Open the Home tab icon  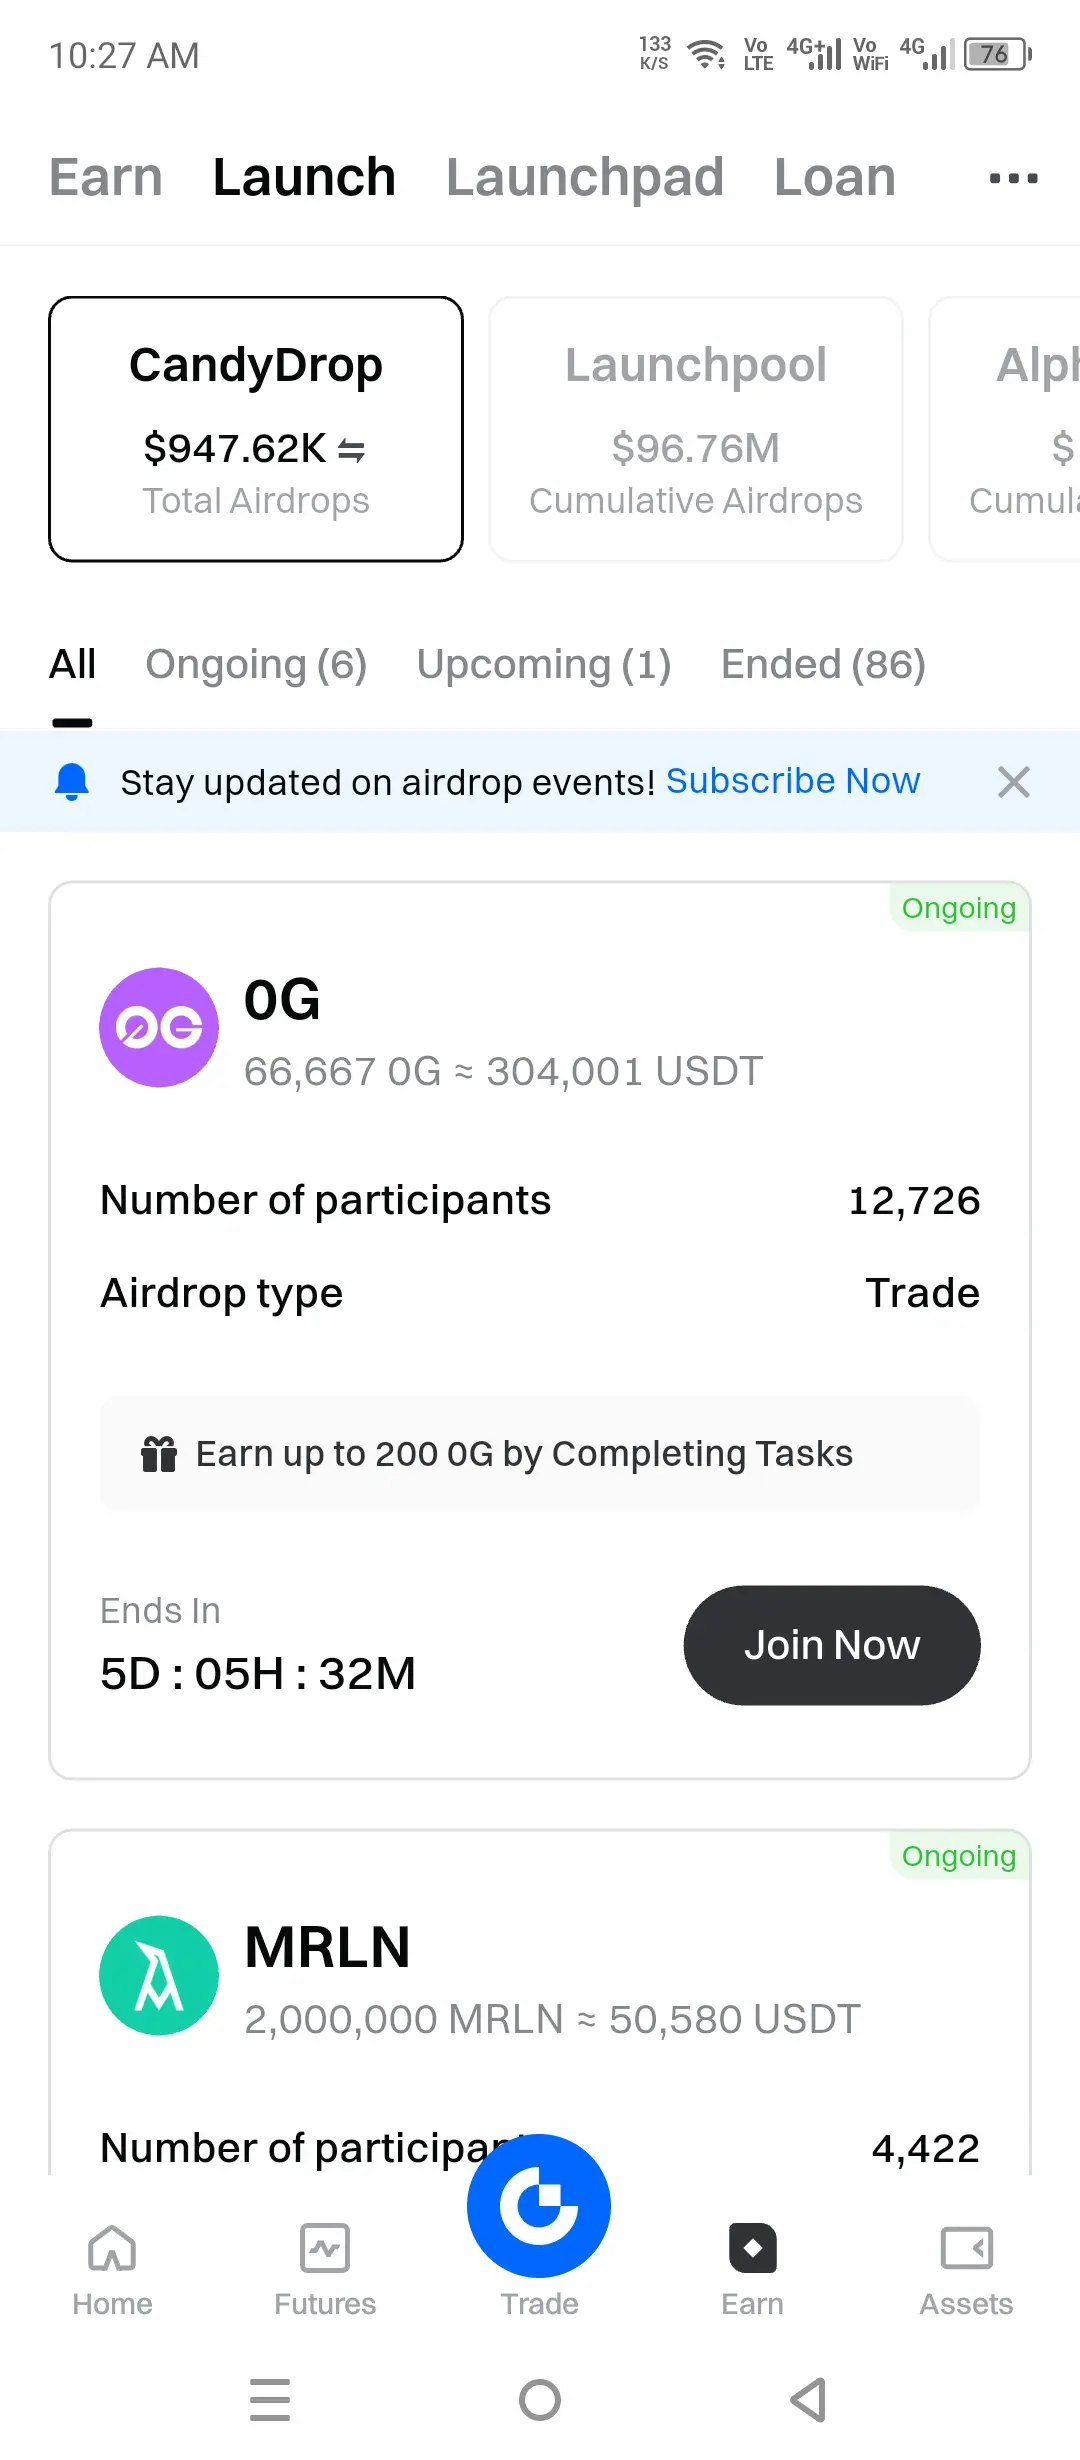point(112,2248)
